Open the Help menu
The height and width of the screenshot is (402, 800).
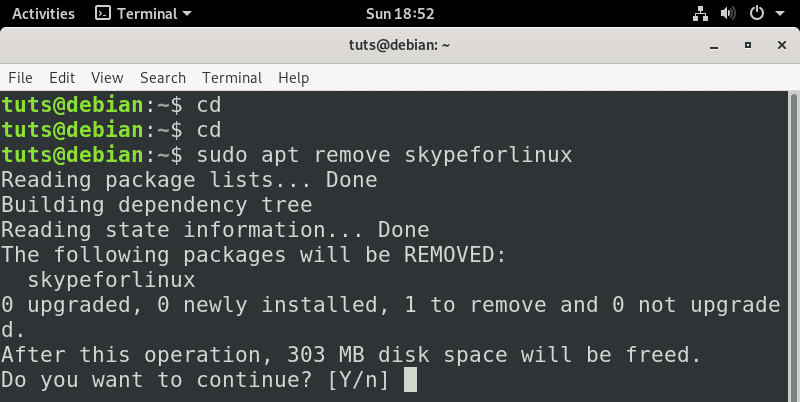pyautogui.click(x=293, y=77)
